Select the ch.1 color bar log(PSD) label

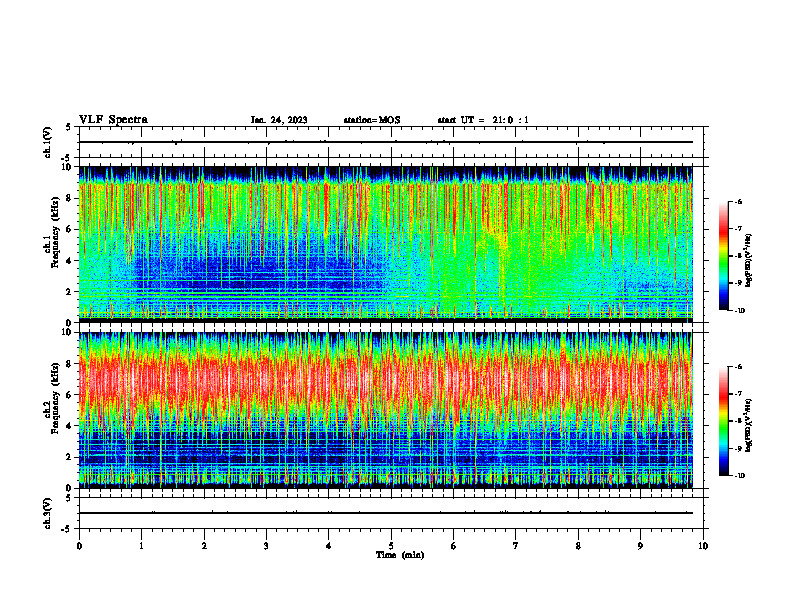coord(748,261)
